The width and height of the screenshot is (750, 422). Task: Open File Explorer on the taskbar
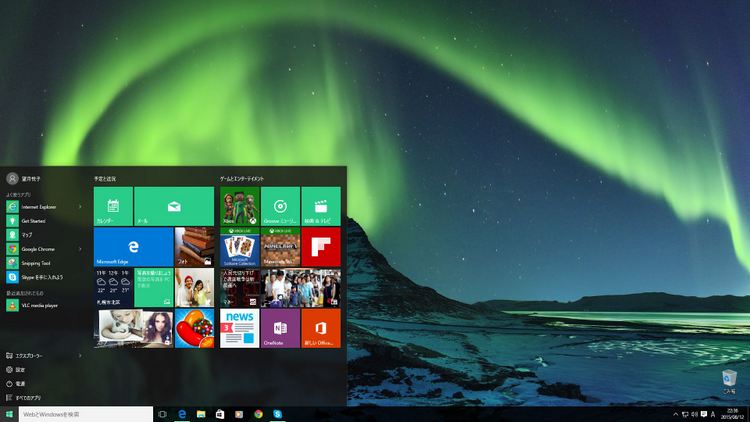[x=201, y=414]
